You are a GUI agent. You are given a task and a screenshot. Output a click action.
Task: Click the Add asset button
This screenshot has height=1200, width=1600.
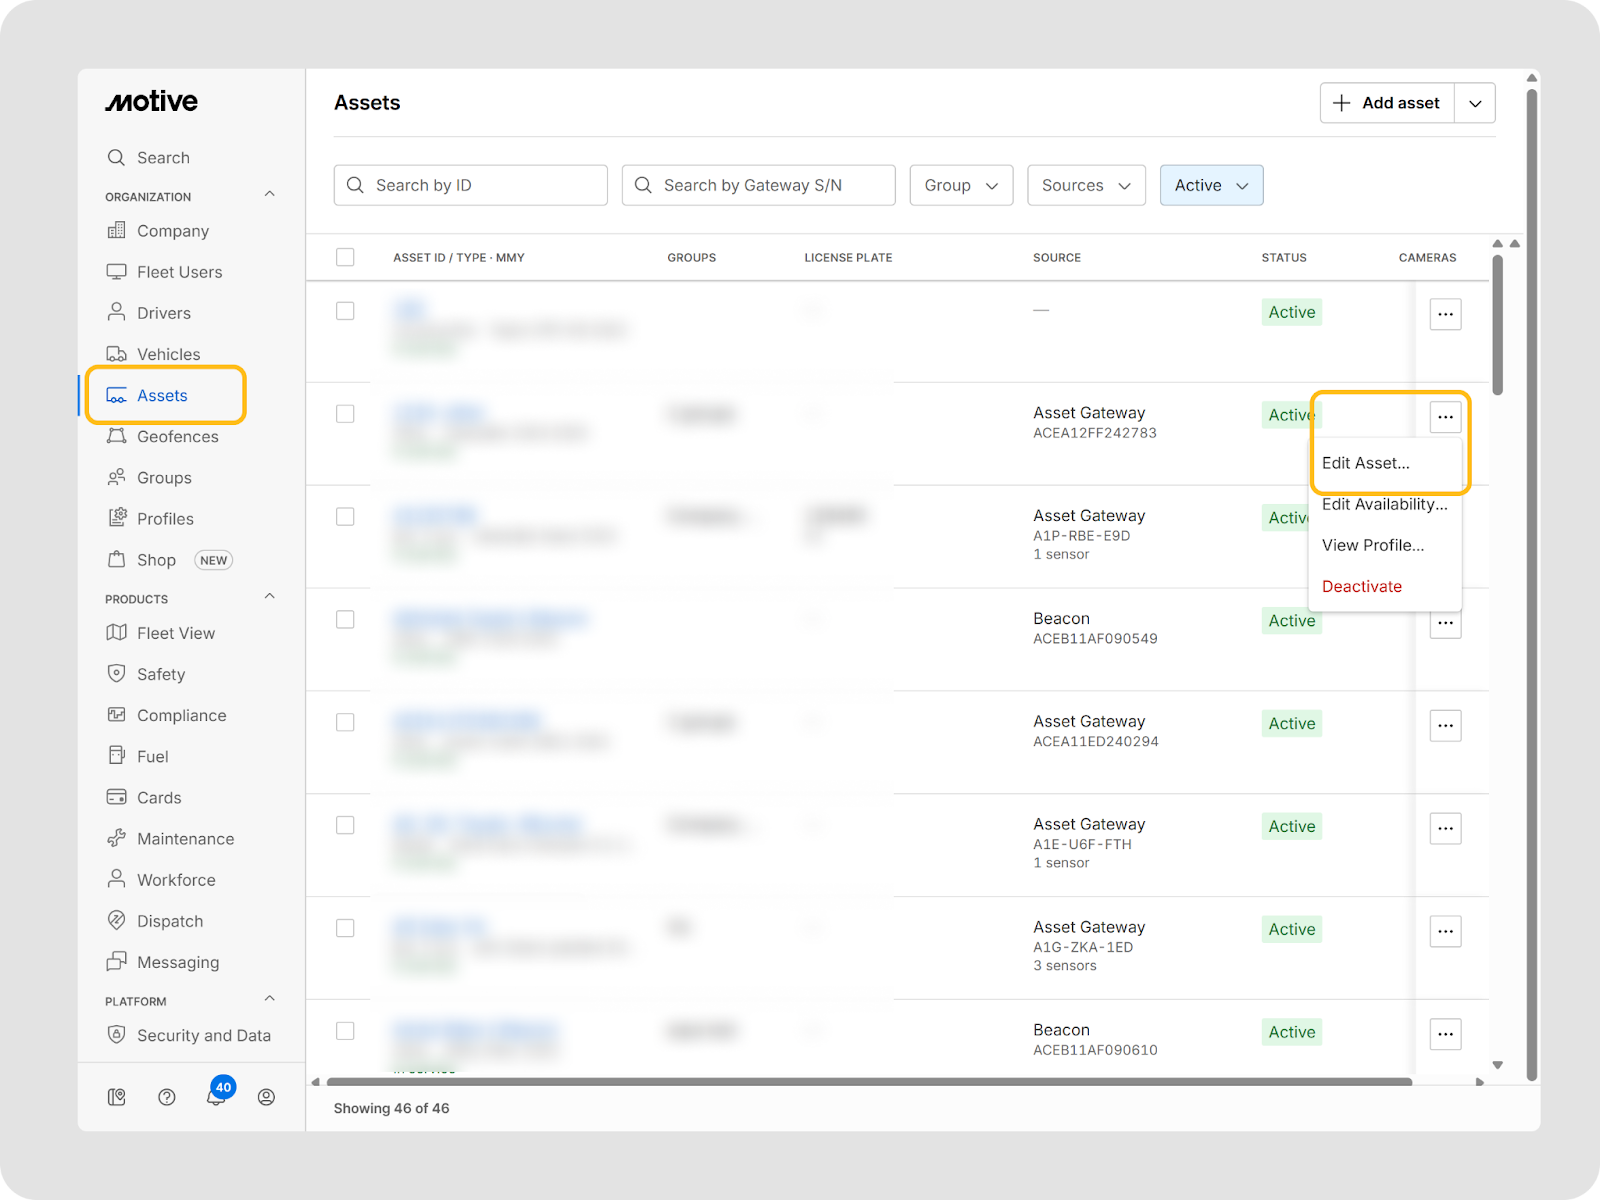(1387, 103)
